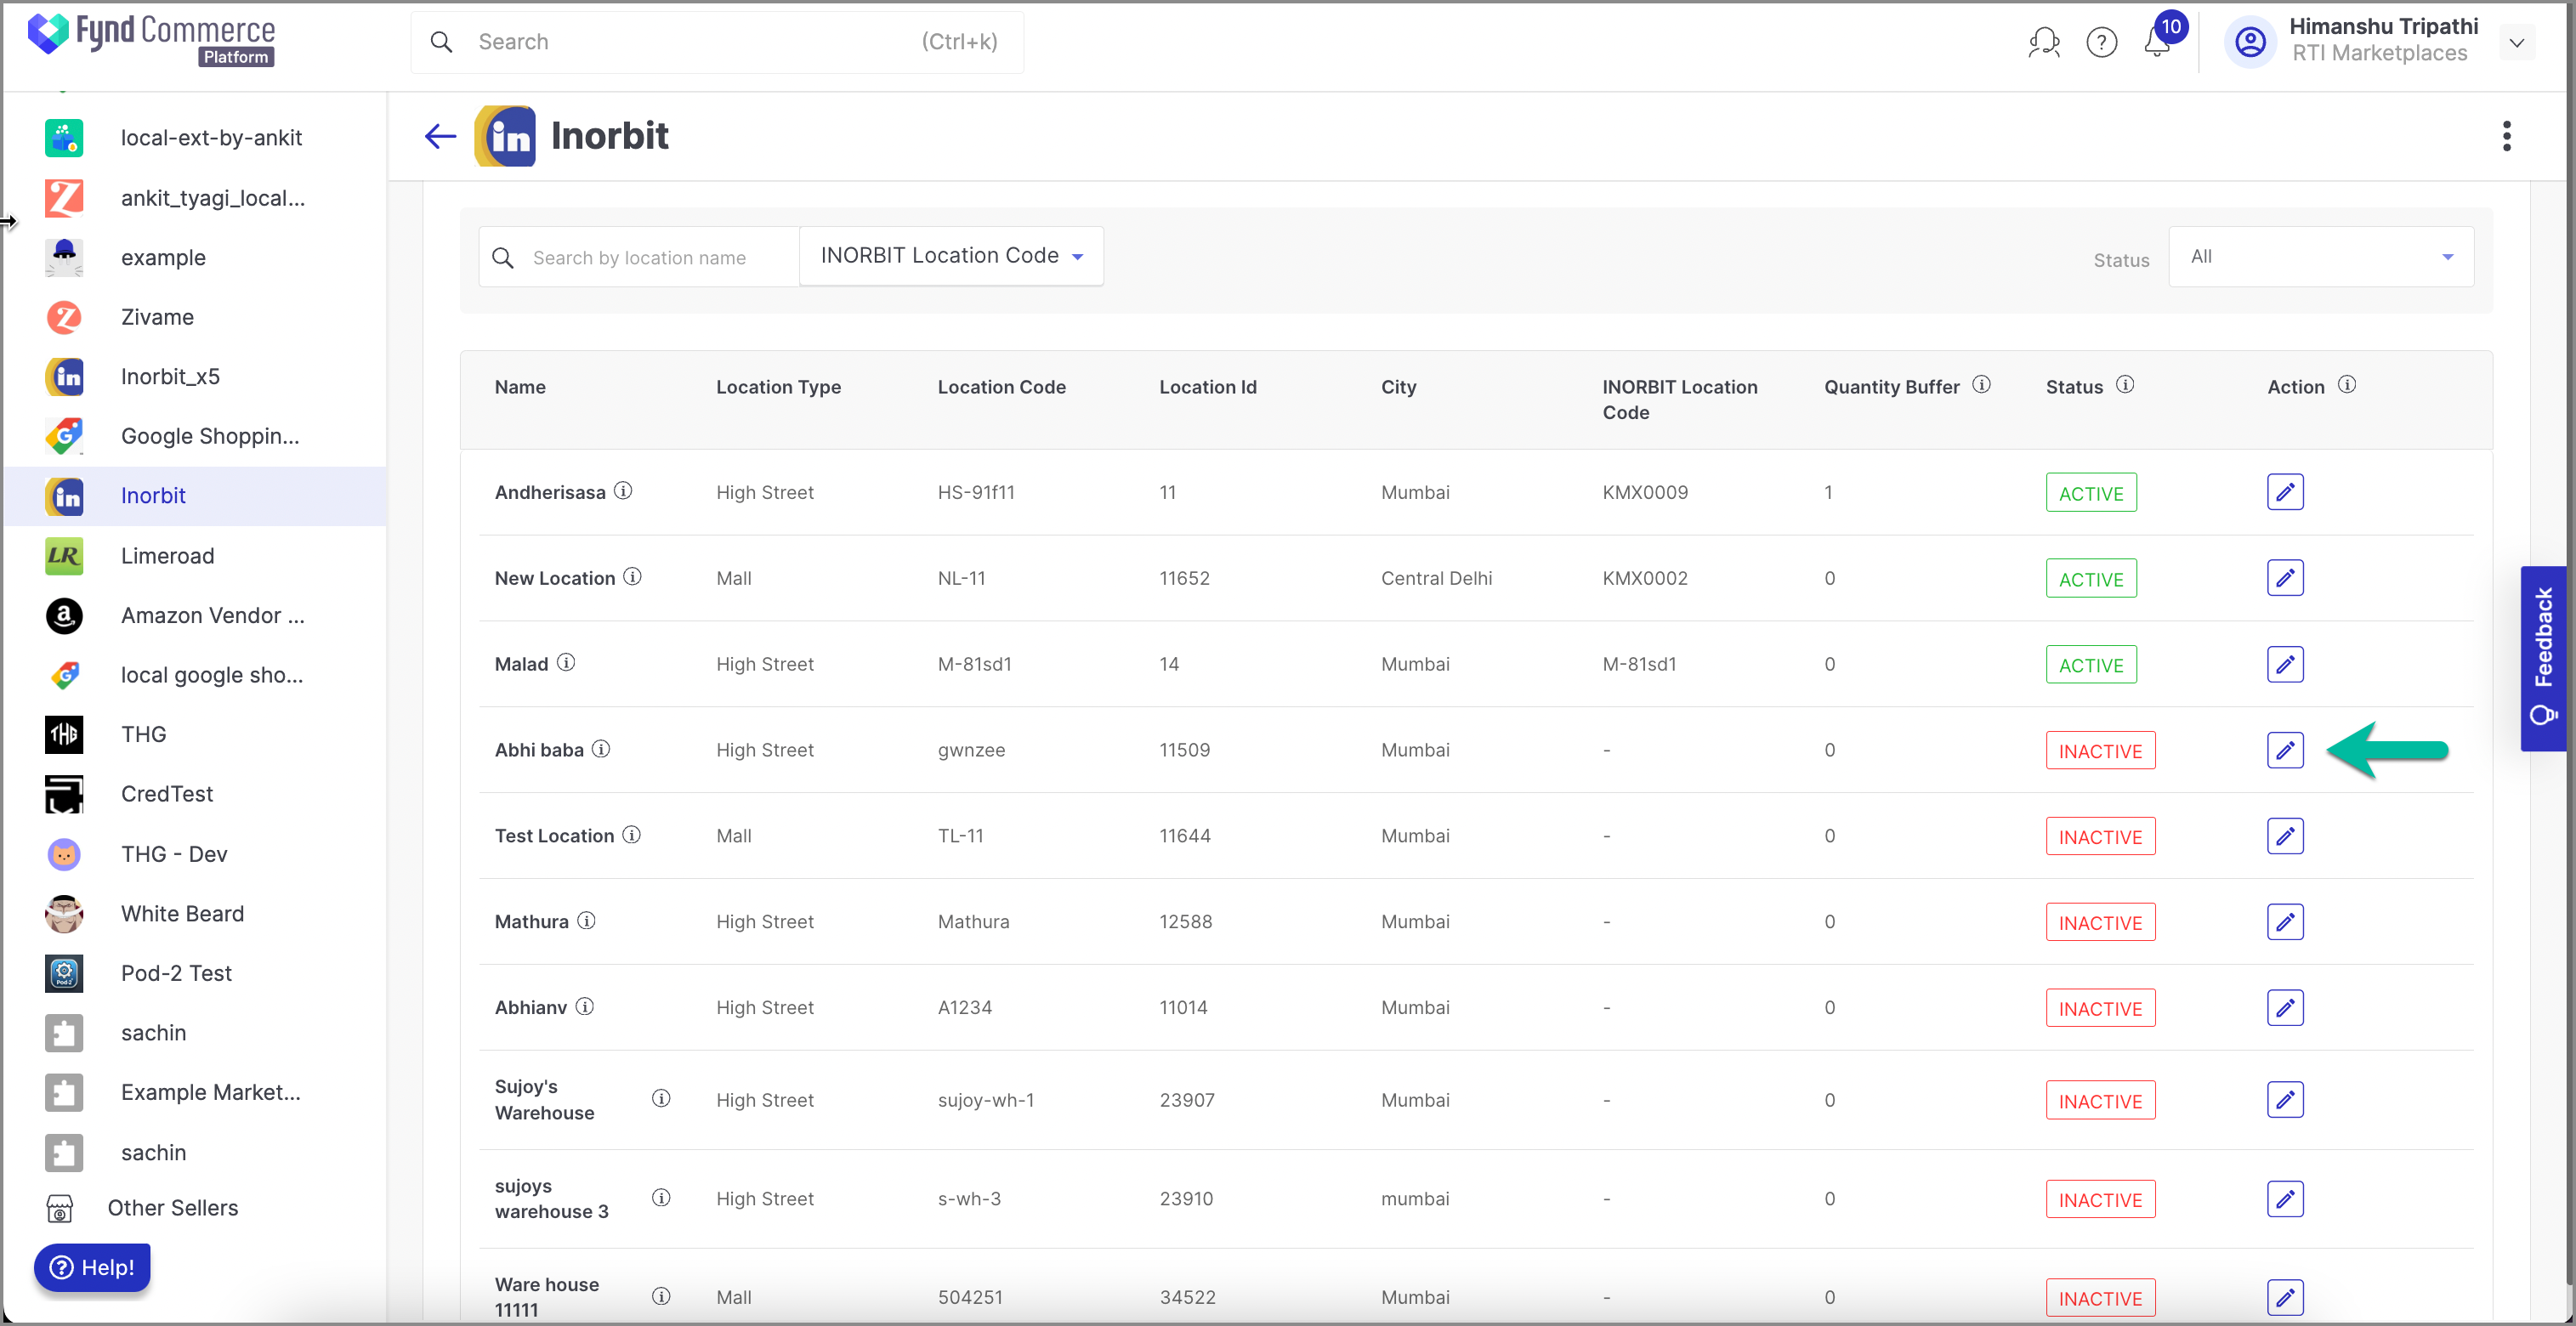Image resolution: width=2576 pixels, height=1326 pixels.
Task: Show Quantity Buffer column info
Action: tap(1981, 385)
